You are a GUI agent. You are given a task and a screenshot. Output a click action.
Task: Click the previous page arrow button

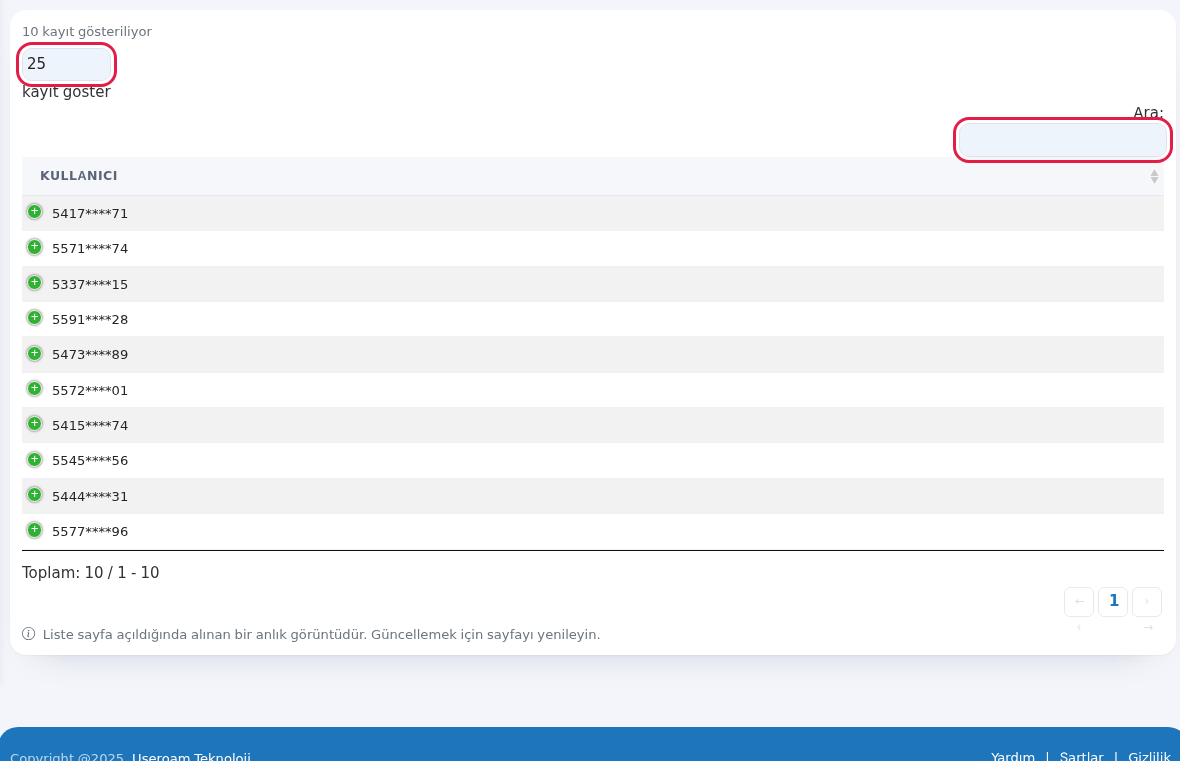(1079, 601)
